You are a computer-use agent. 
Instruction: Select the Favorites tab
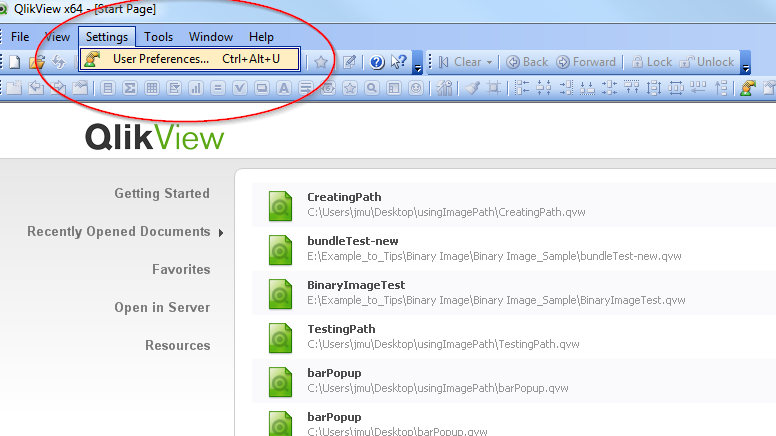pyautogui.click(x=181, y=270)
